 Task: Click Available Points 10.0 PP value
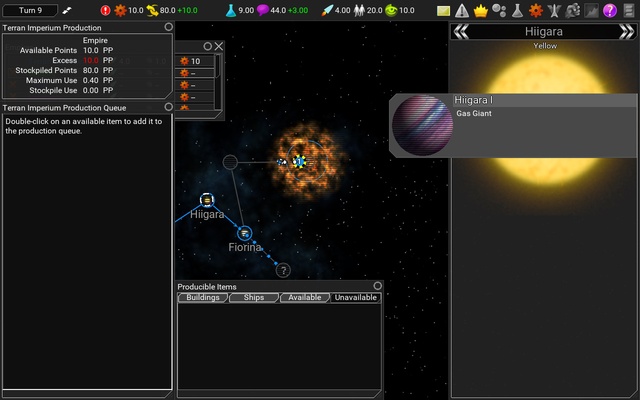click(98, 50)
